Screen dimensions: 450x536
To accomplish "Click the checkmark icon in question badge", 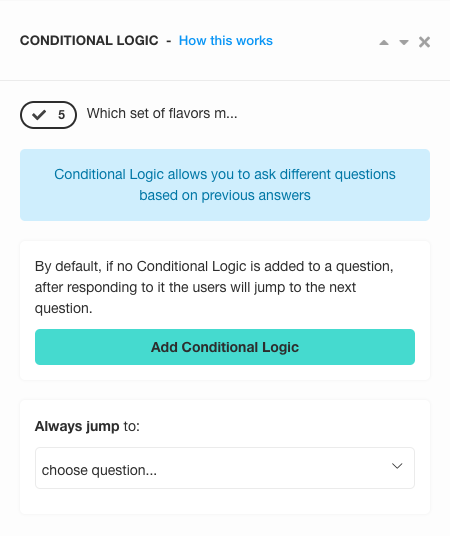I will coord(39,115).
